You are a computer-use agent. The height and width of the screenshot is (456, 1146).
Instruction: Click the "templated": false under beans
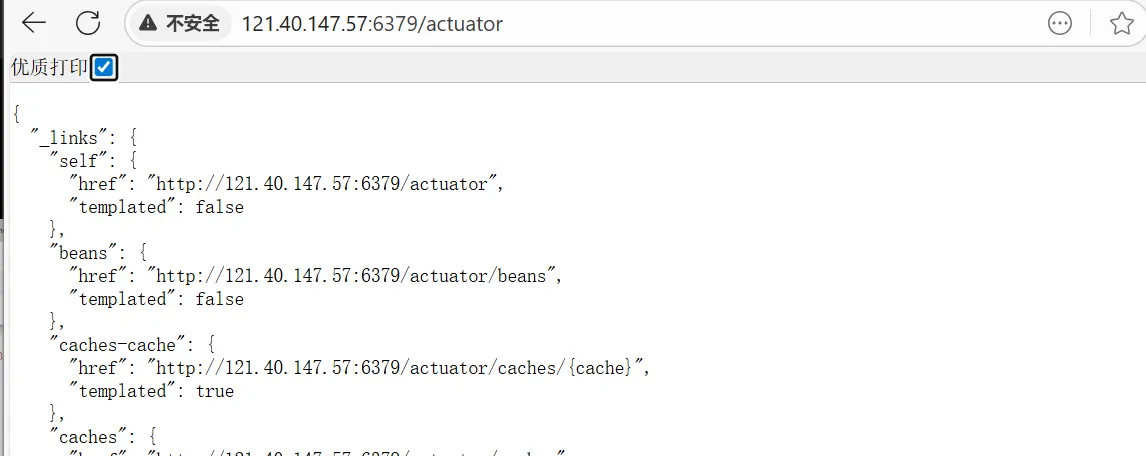[219, 299]
